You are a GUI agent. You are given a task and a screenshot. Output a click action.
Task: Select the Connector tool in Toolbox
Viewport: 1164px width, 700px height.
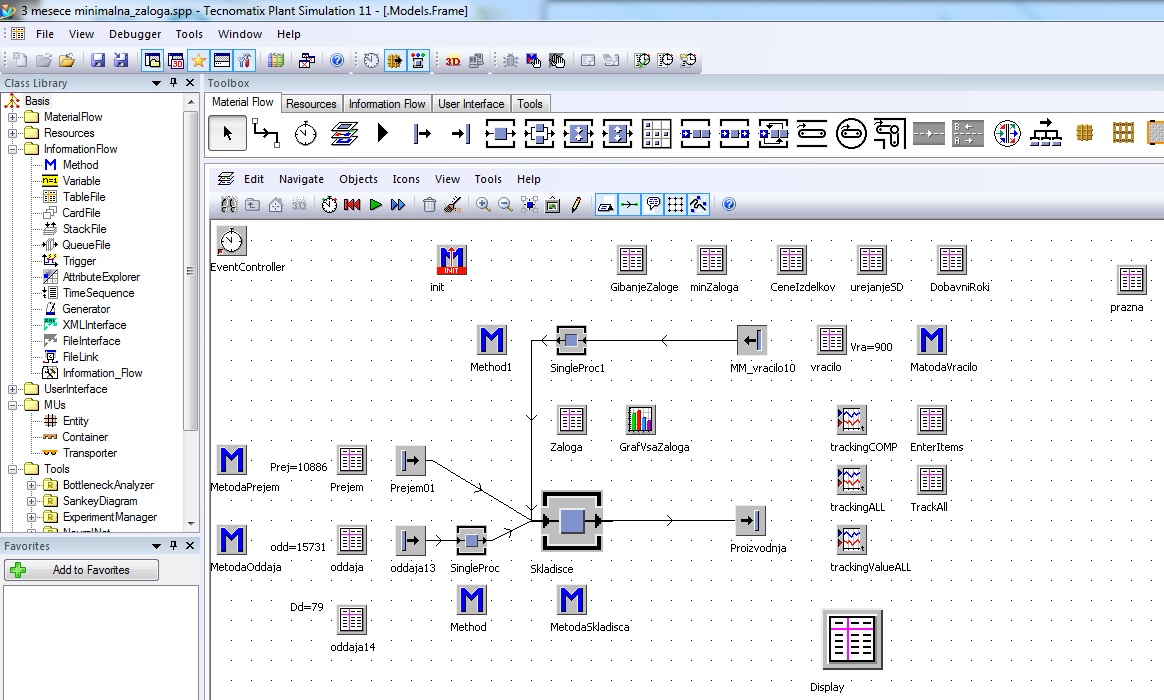coord(266,132)
